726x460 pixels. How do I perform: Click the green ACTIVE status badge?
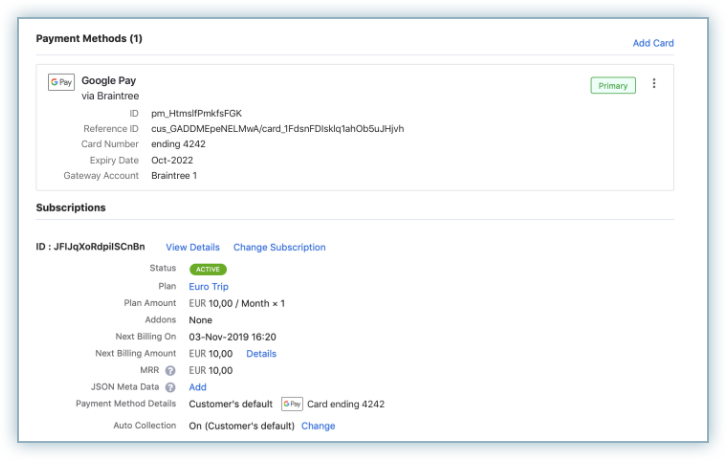coord(208,269)
